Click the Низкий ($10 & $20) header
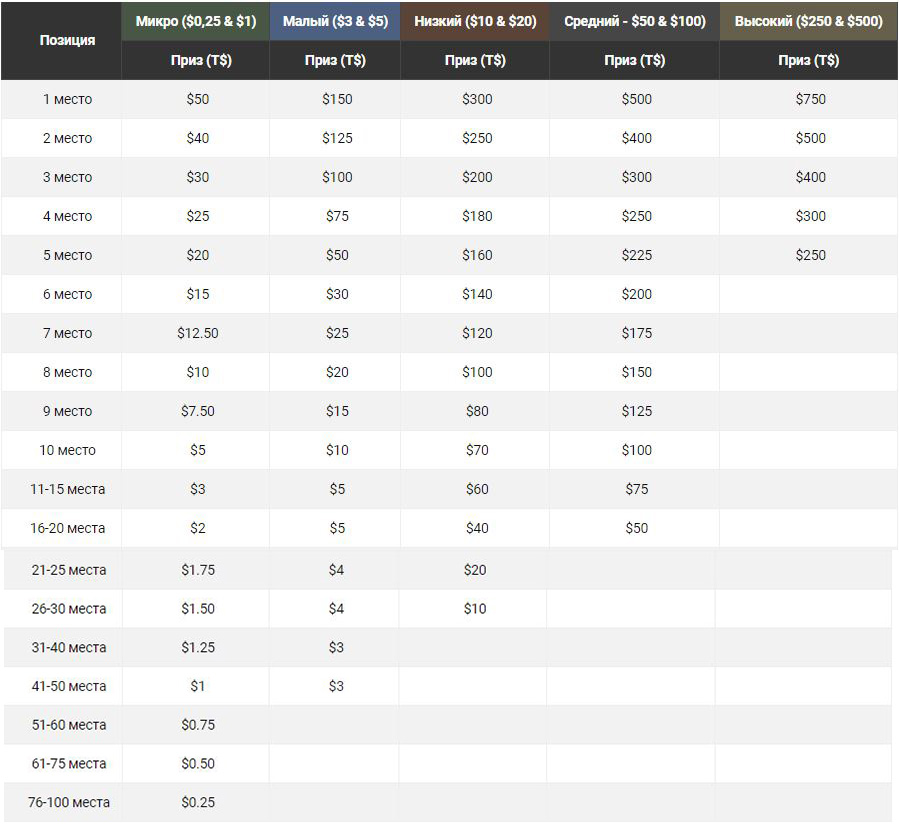 point(475,21)
